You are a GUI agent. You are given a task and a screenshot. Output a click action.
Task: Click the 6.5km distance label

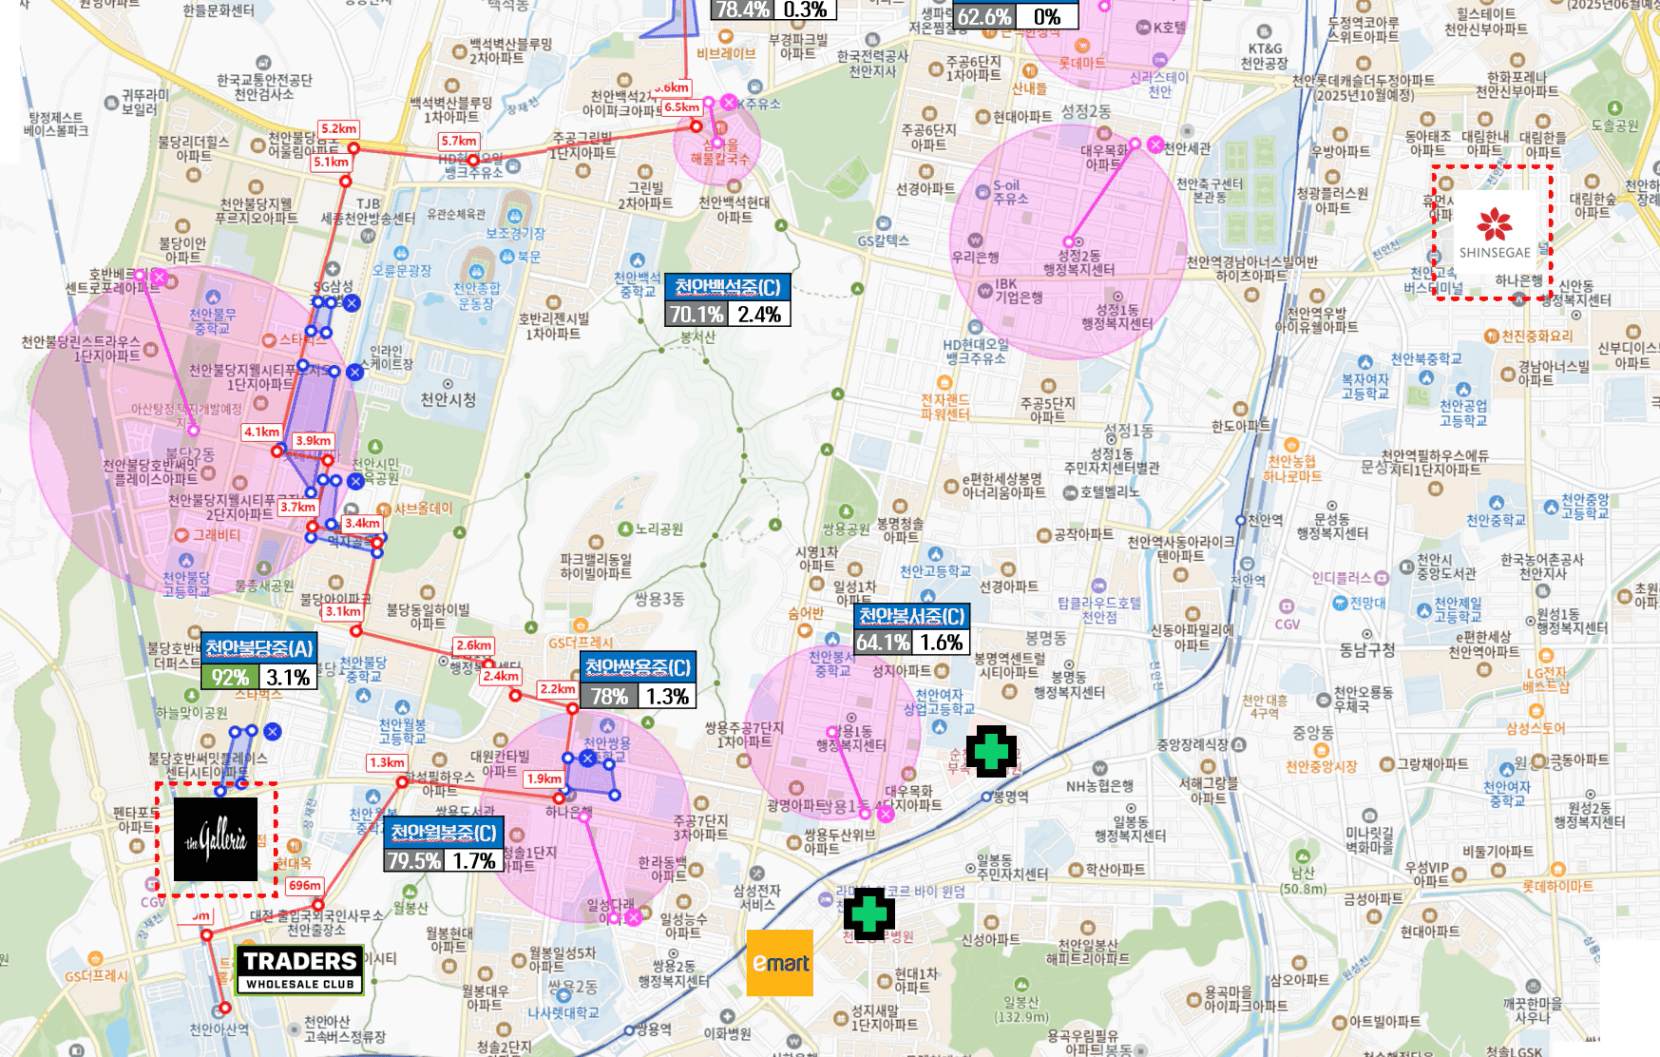point(681,107)
